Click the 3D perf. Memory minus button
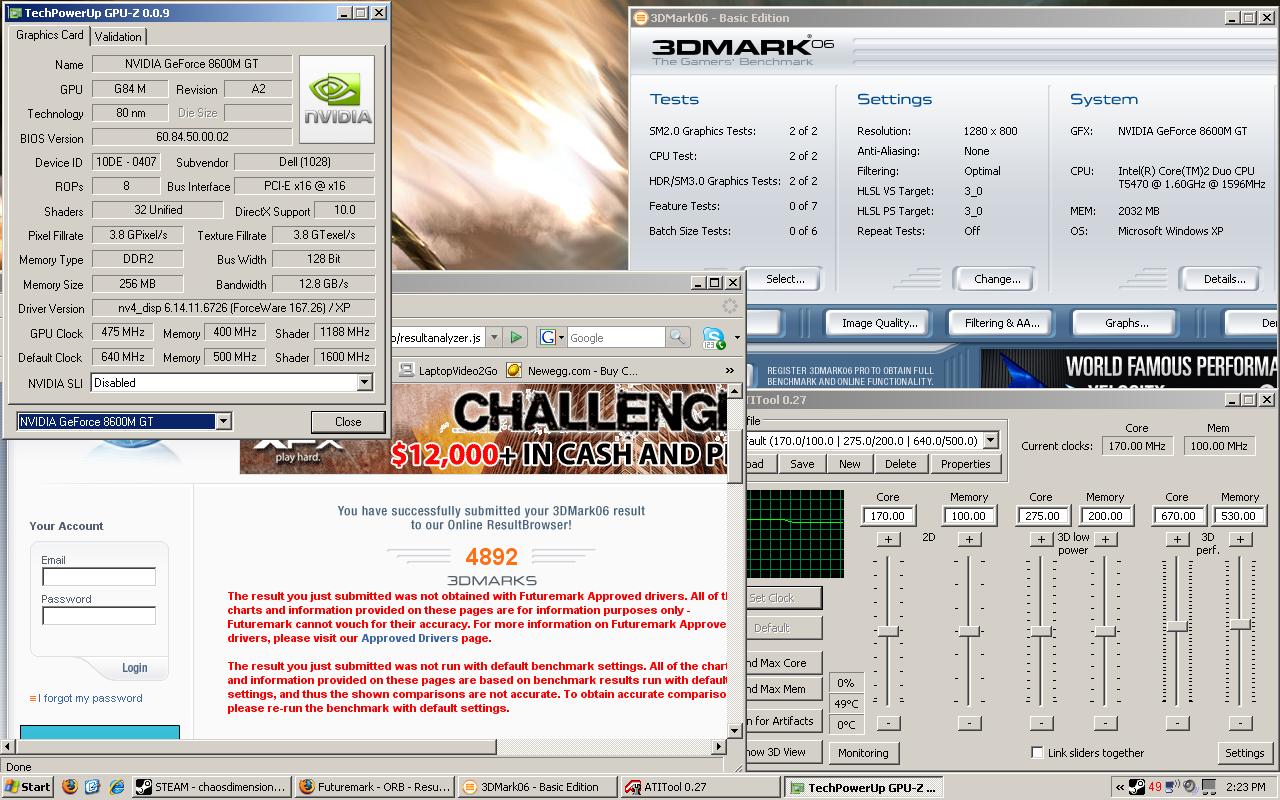1280x800 pixels. click(x=1240, y=723)
